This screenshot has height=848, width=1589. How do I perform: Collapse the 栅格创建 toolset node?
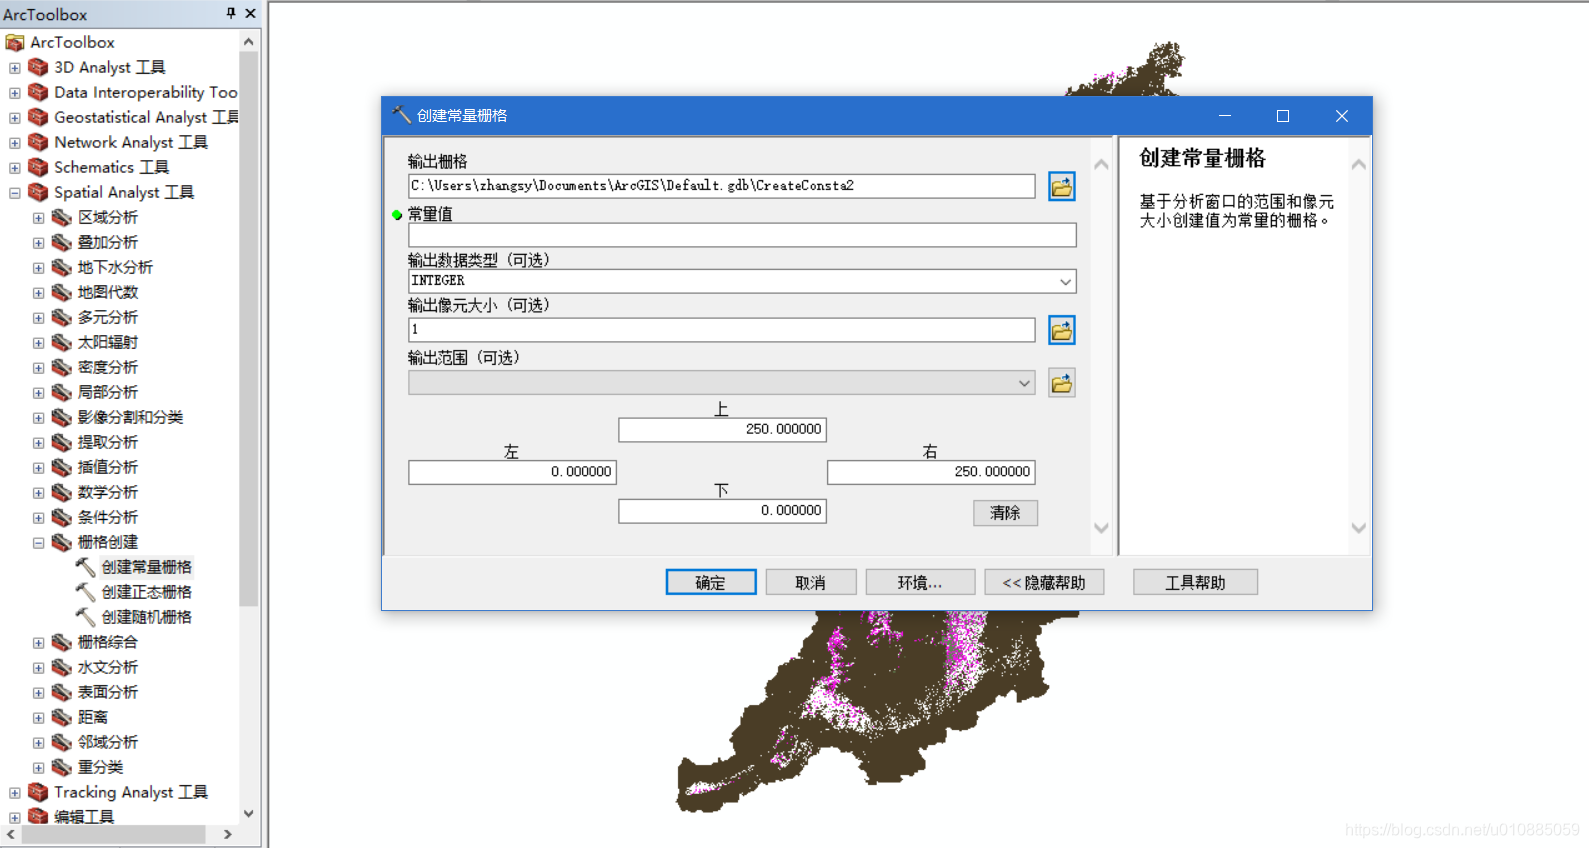tap(38, 543)
